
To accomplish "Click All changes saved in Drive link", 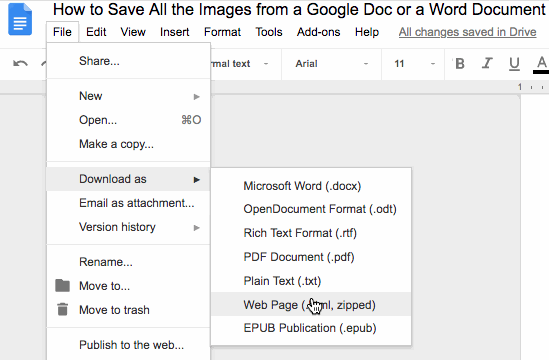I will click(467, 32).
